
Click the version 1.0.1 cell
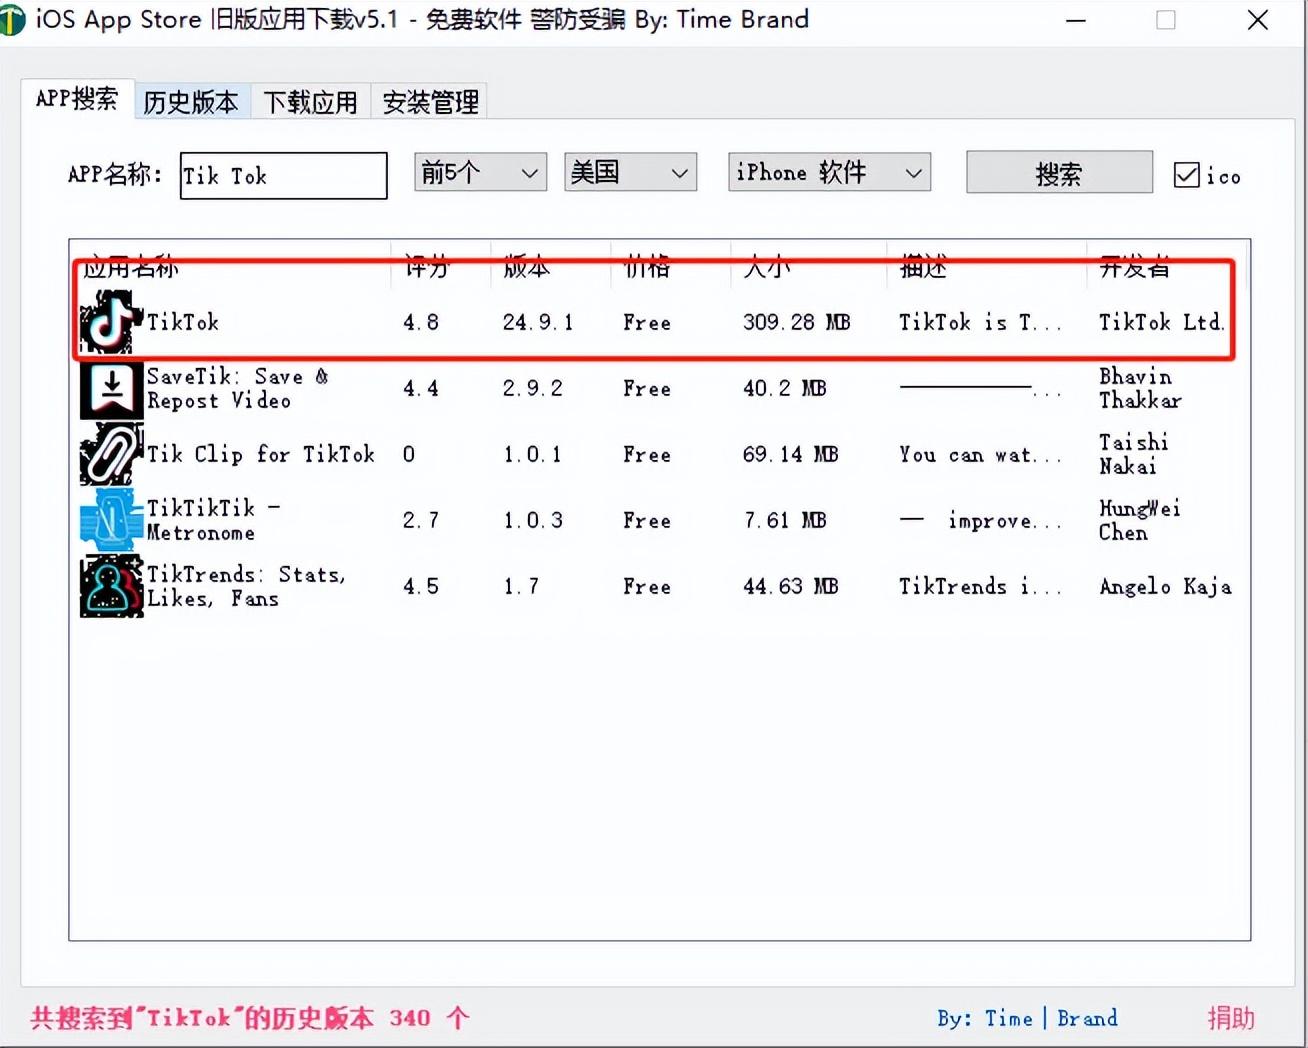[533, 454]
